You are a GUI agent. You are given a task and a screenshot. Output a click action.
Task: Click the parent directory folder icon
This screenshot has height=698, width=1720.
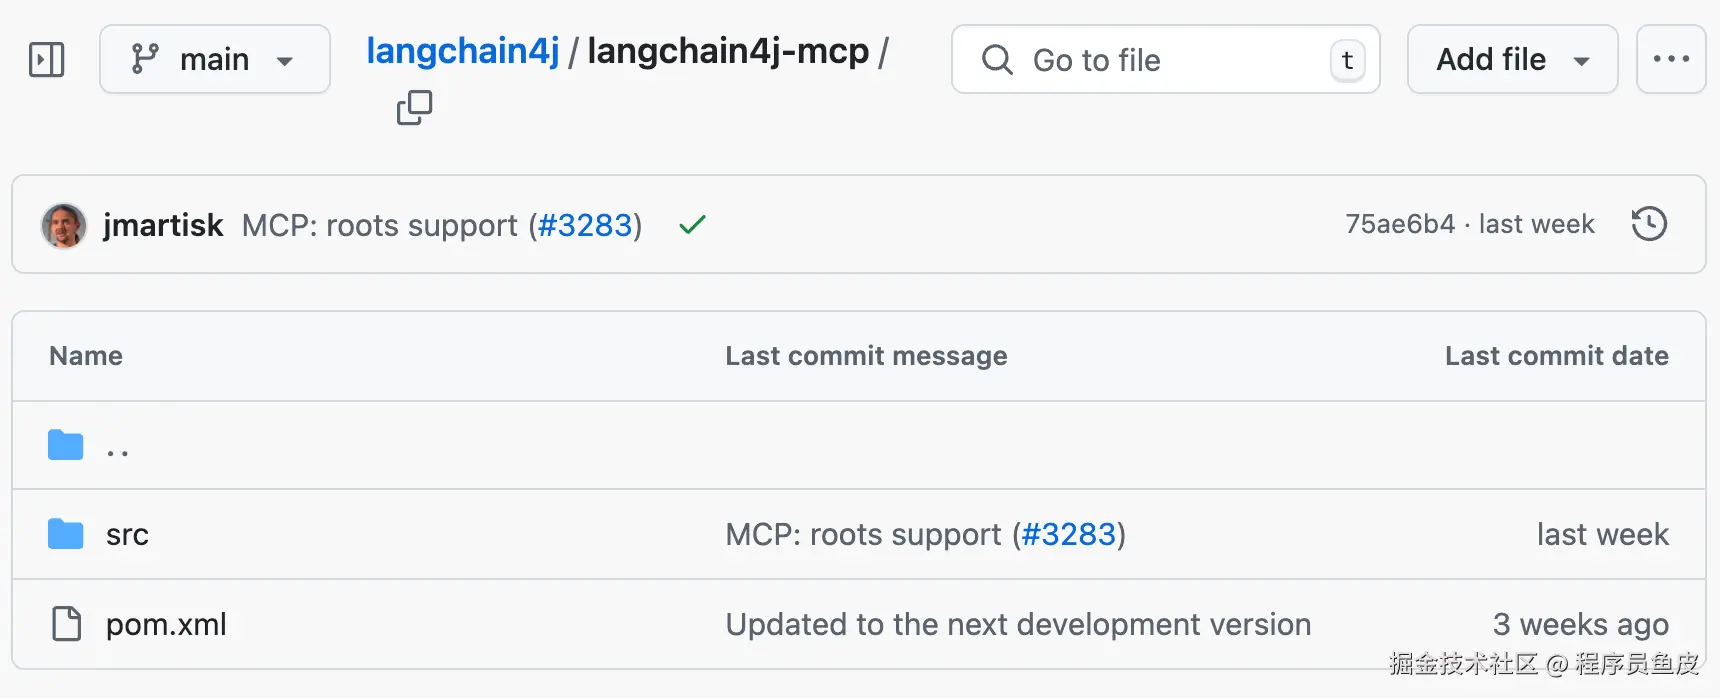pyautogui.click(x=66, y=445)
